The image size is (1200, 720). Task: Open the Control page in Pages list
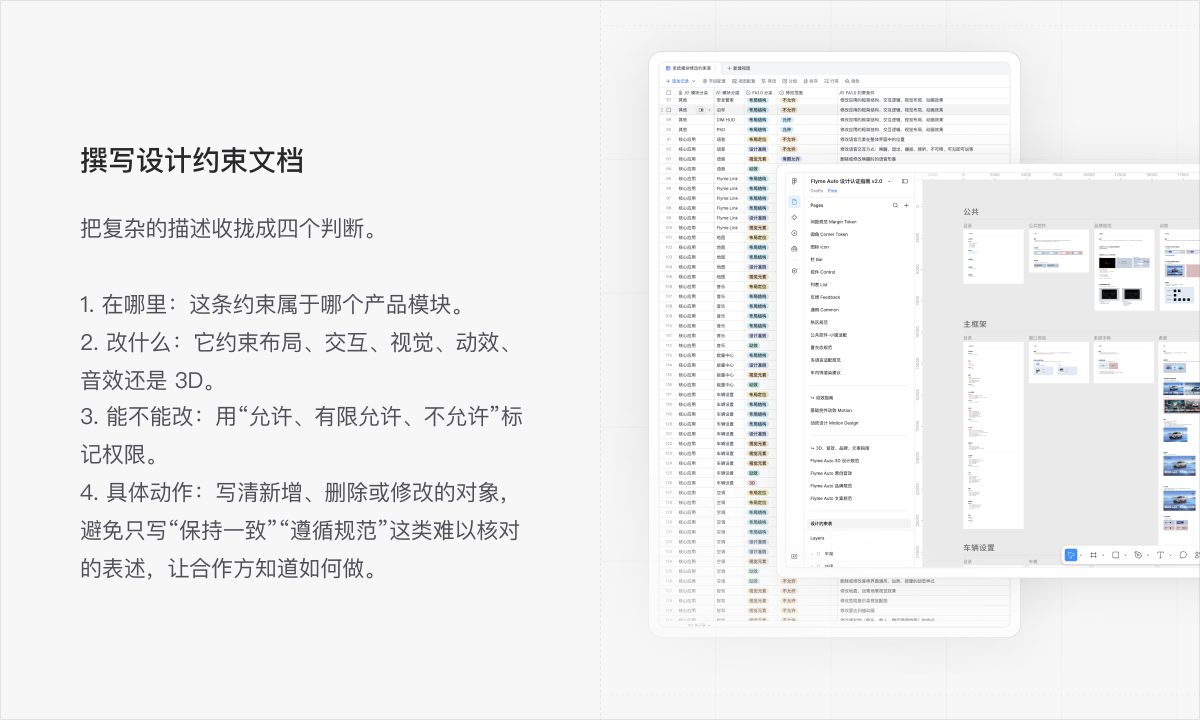[x=823, y=272]
